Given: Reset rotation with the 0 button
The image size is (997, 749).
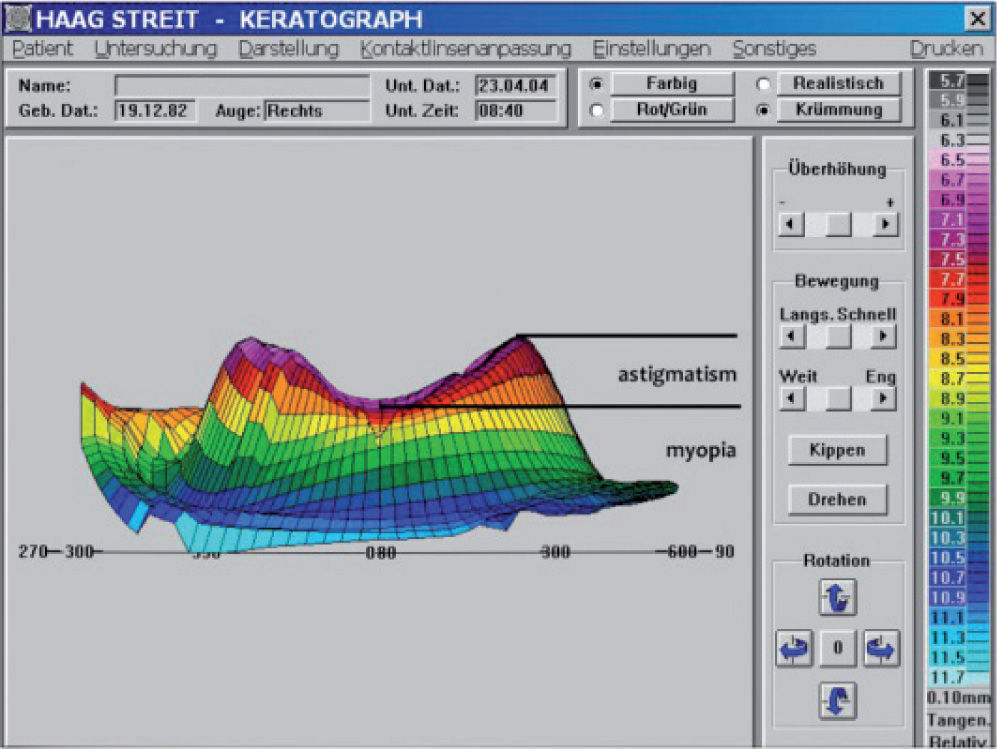Looking at the screenshot, I should [x=837, y=649].
